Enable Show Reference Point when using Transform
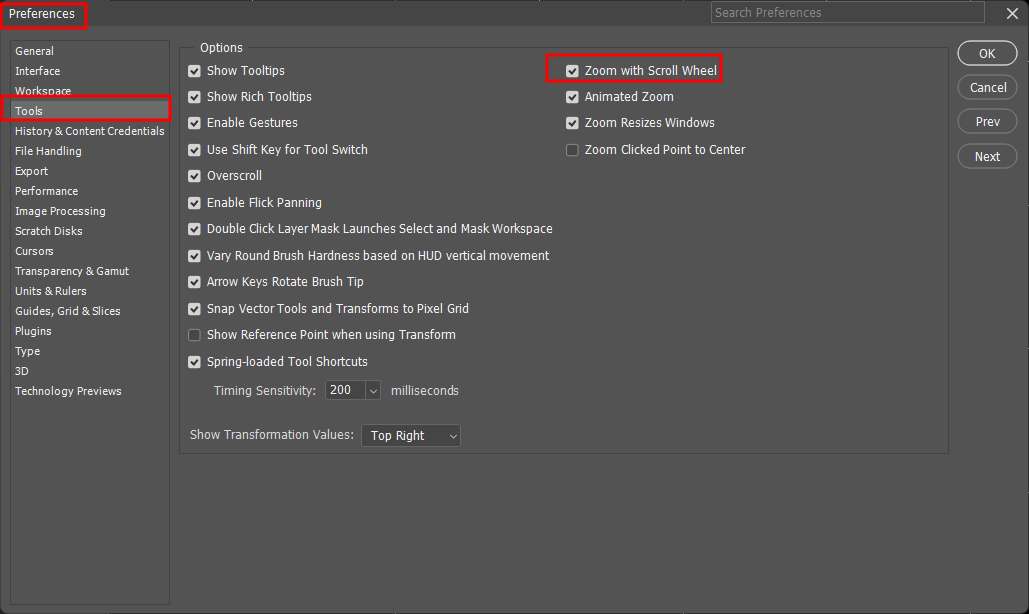Screen dimensions: 1029x614 coord(194,335)
